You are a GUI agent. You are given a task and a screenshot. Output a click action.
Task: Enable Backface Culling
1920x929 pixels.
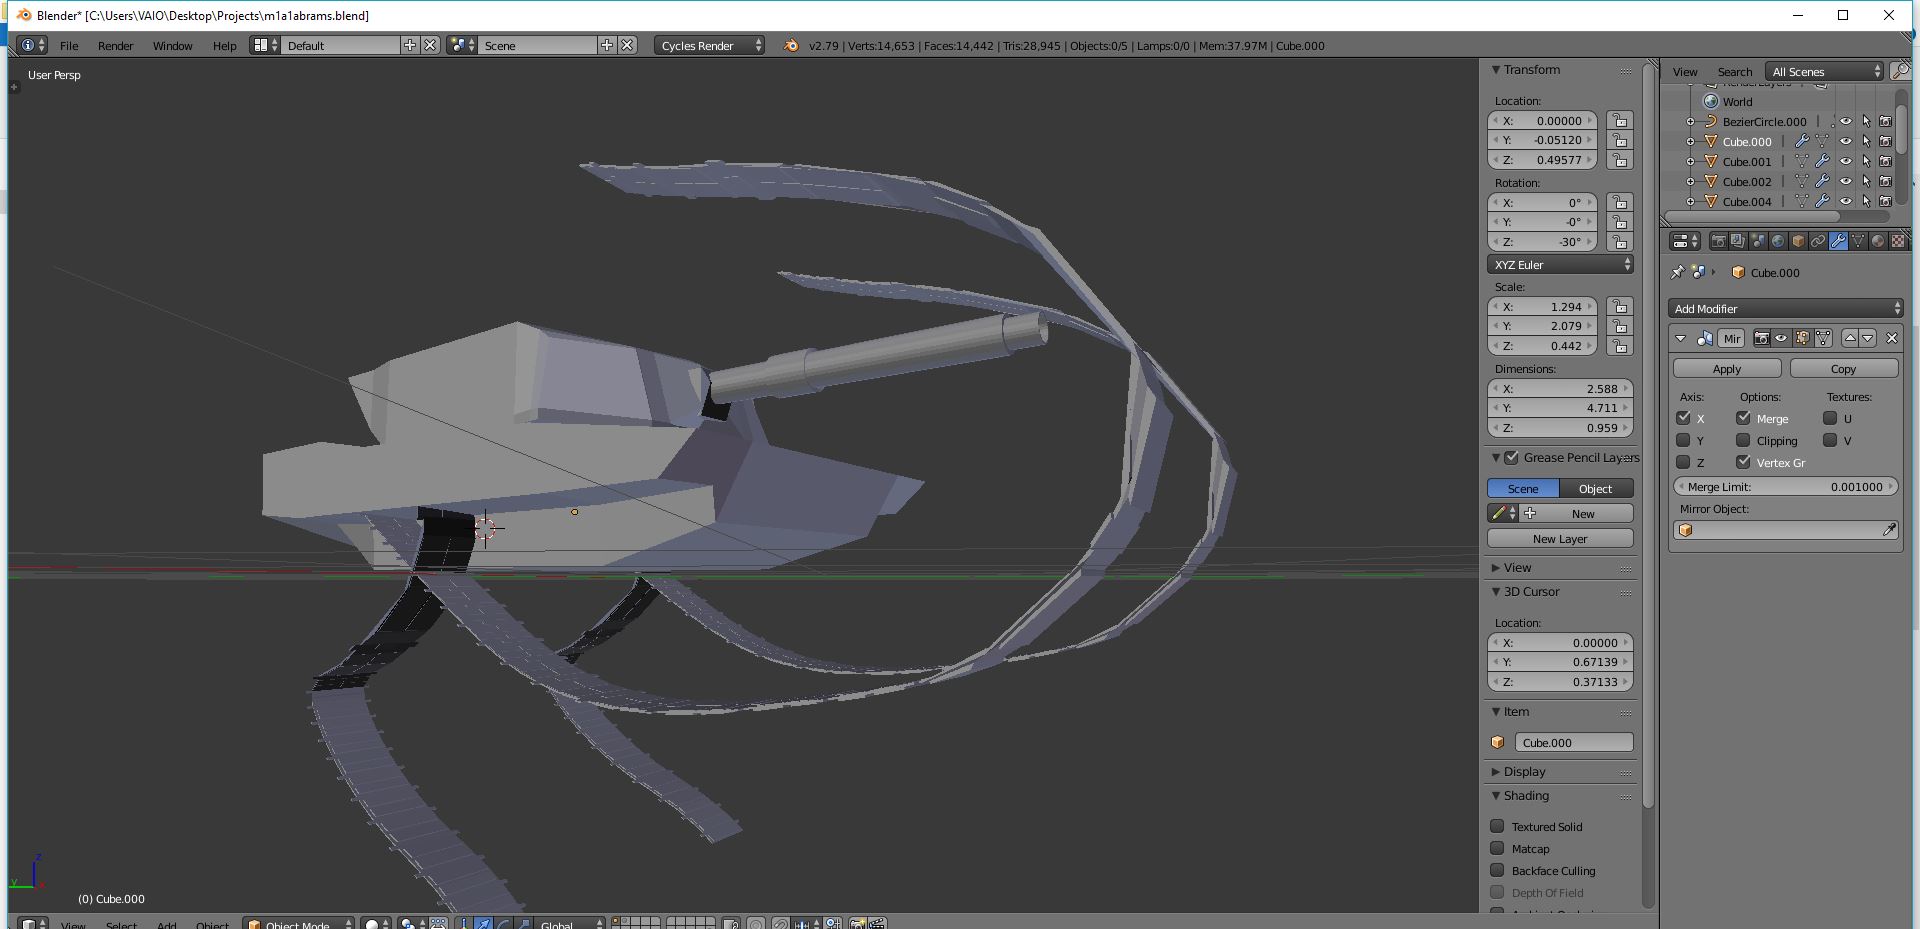[1497, 870]
